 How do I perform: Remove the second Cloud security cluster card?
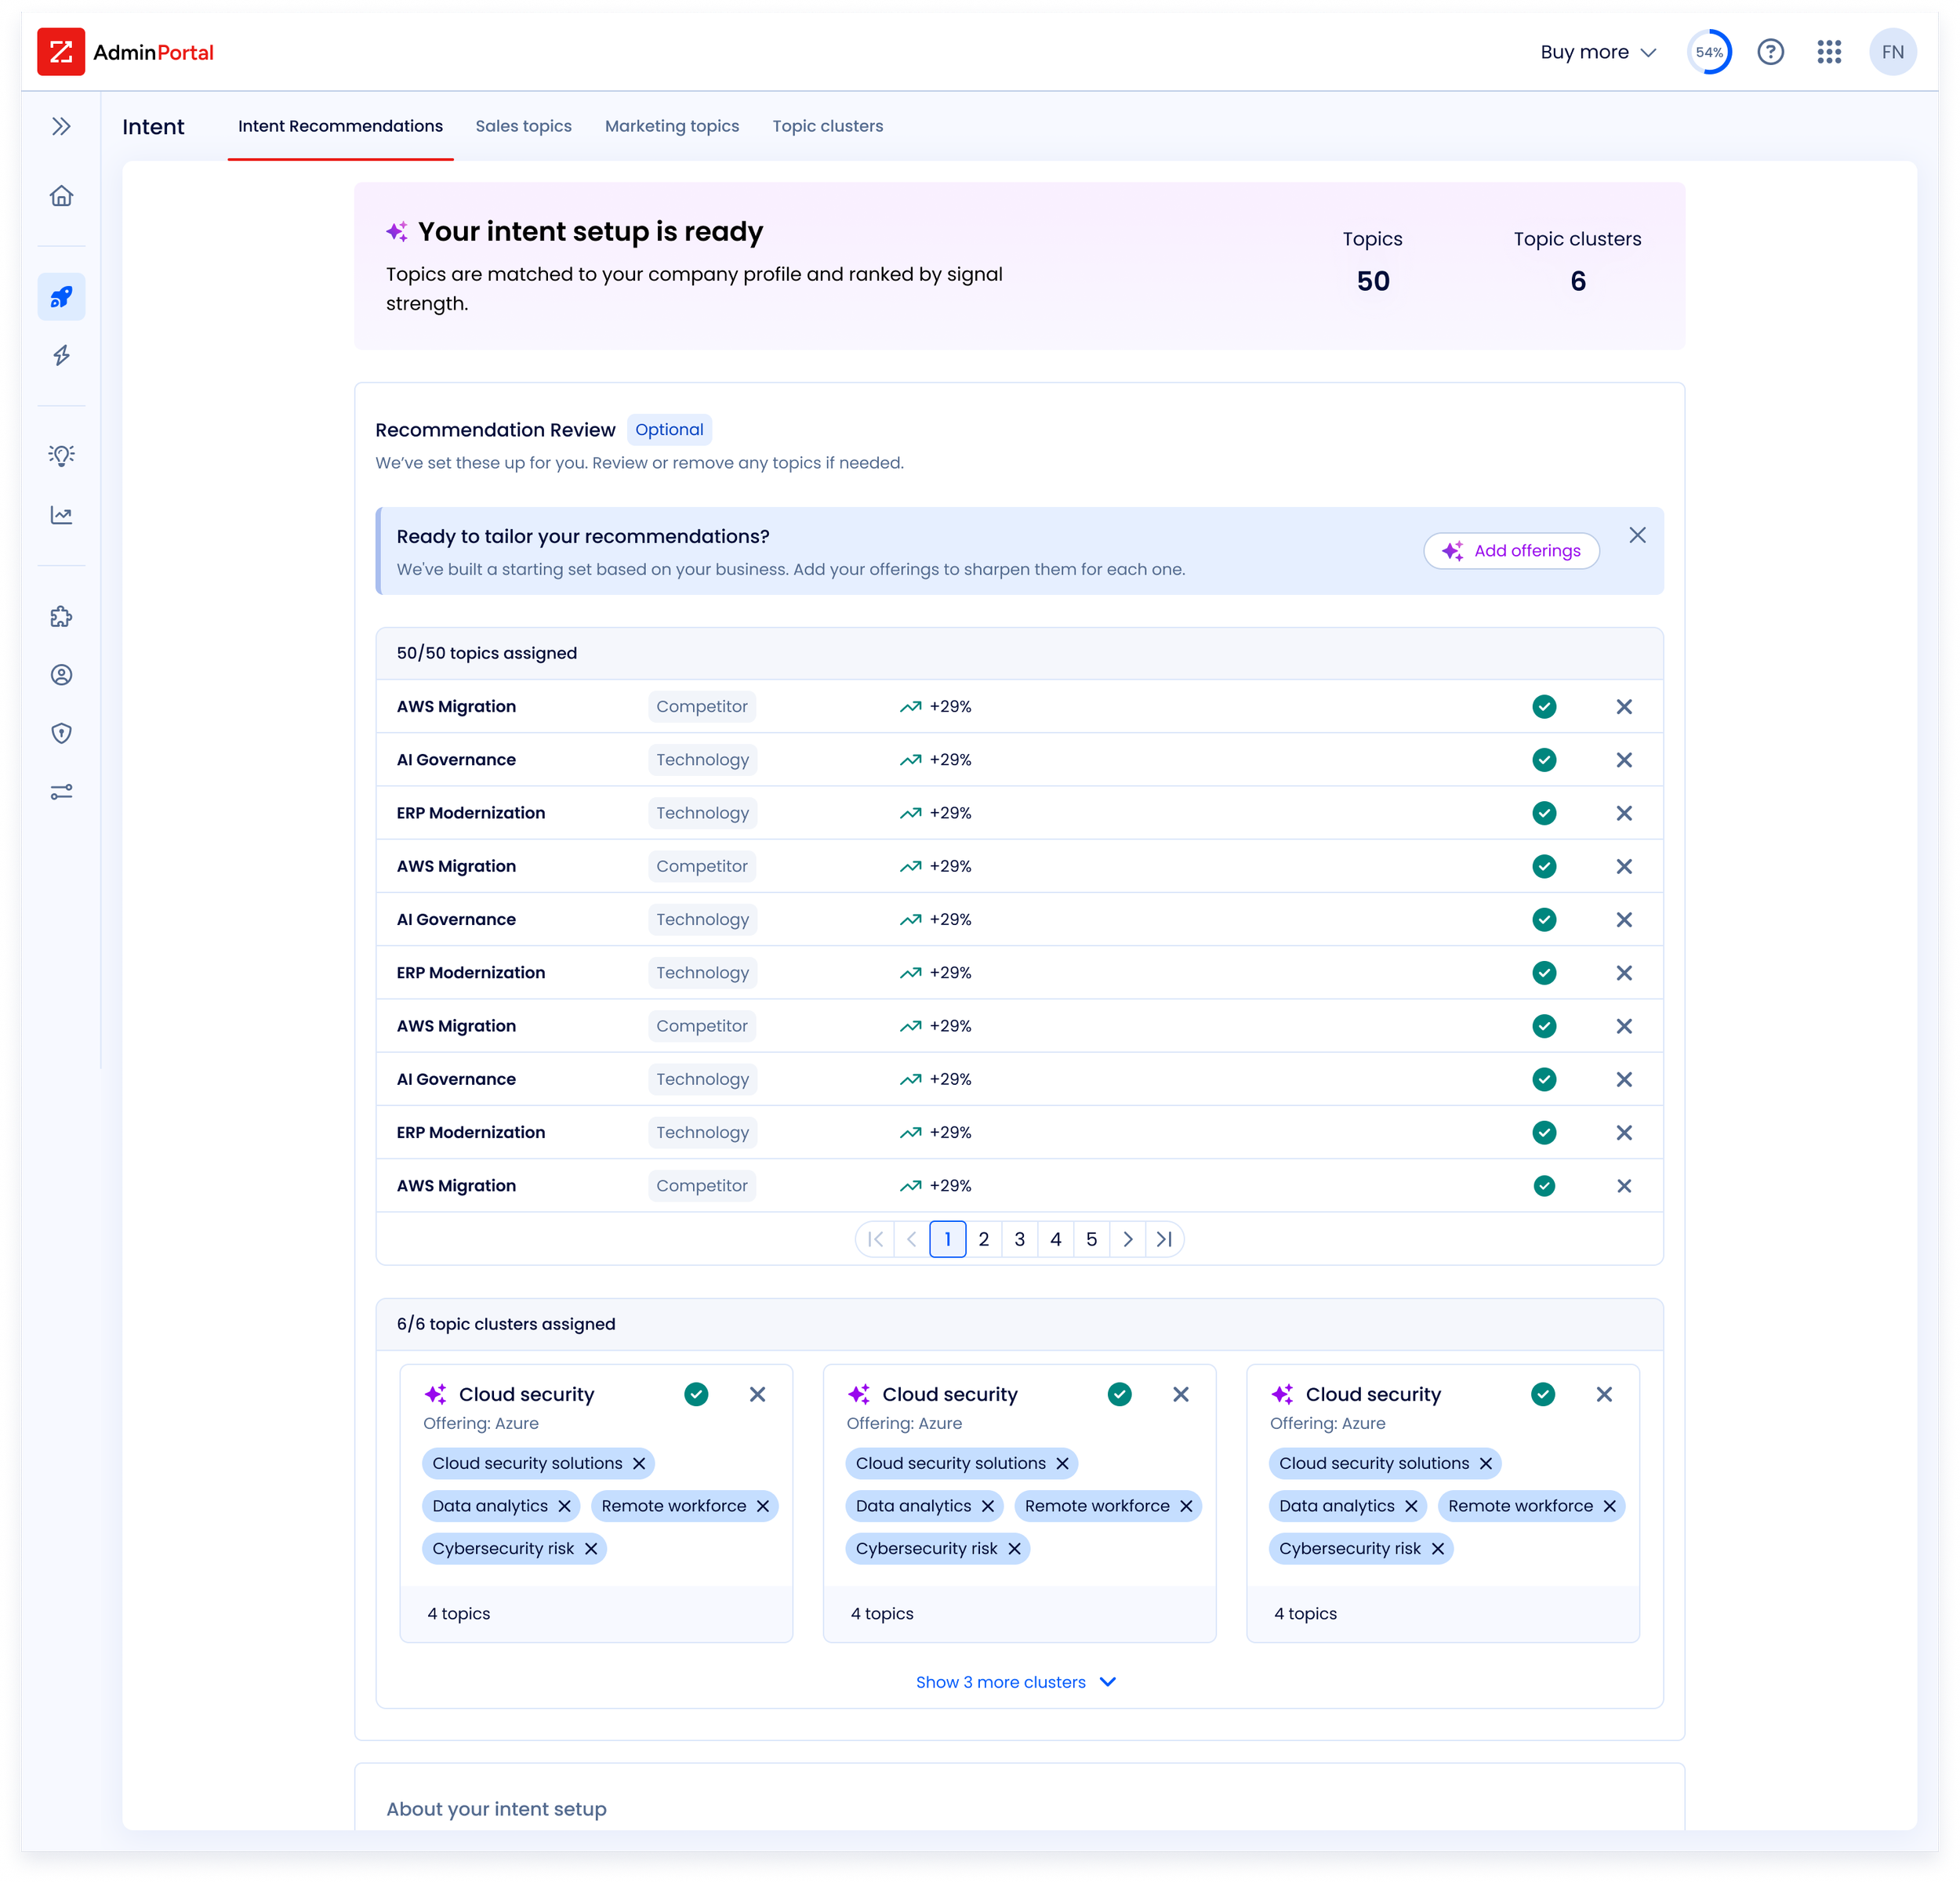[1181, 1394]
